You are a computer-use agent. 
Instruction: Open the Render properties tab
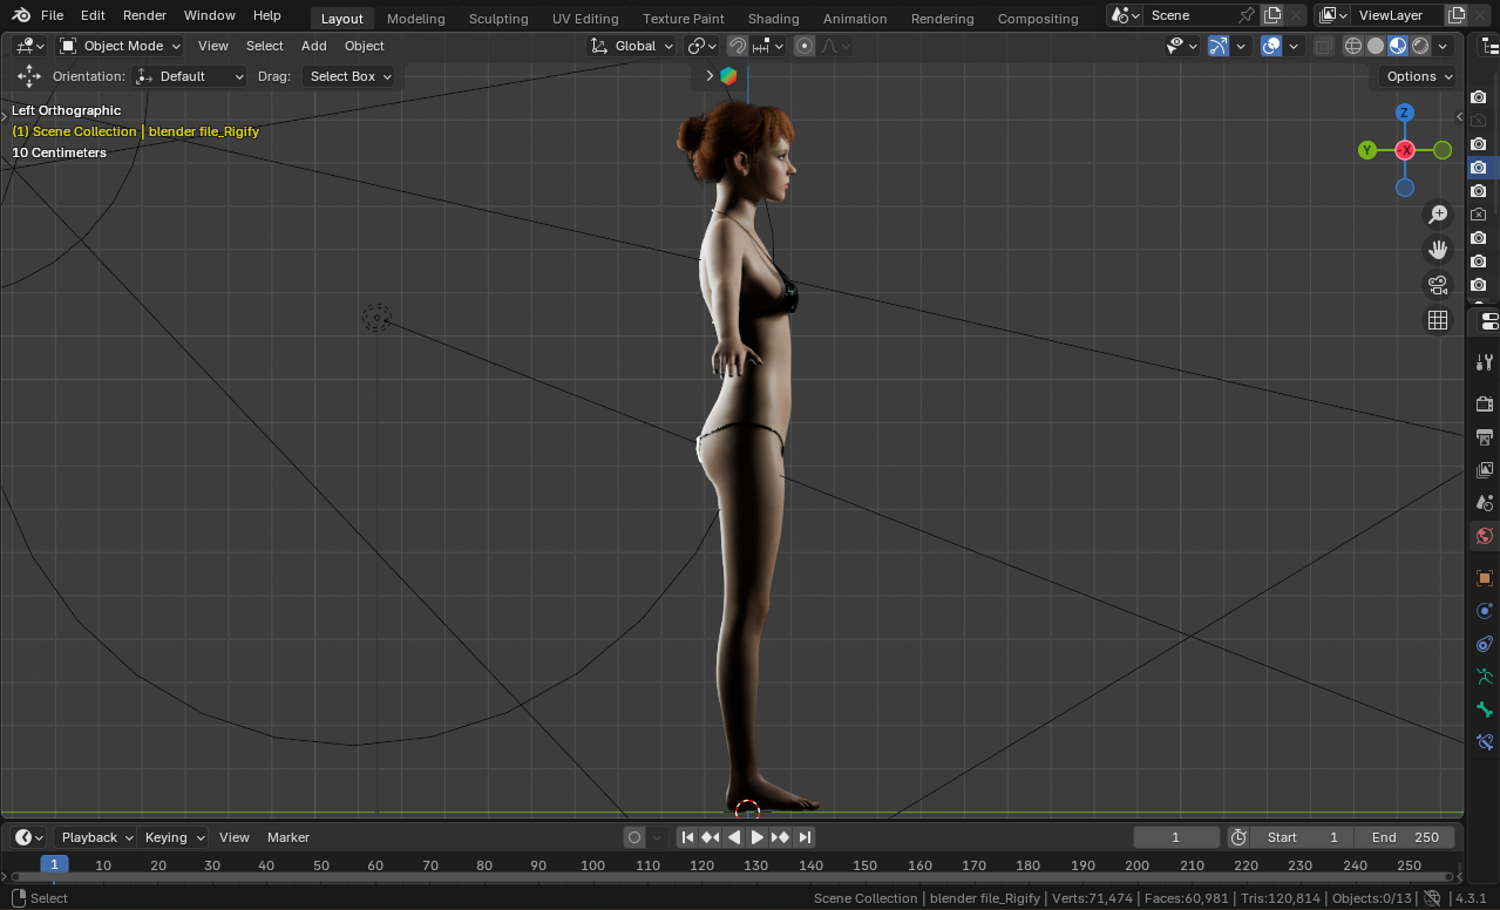tap(1485, 404)
